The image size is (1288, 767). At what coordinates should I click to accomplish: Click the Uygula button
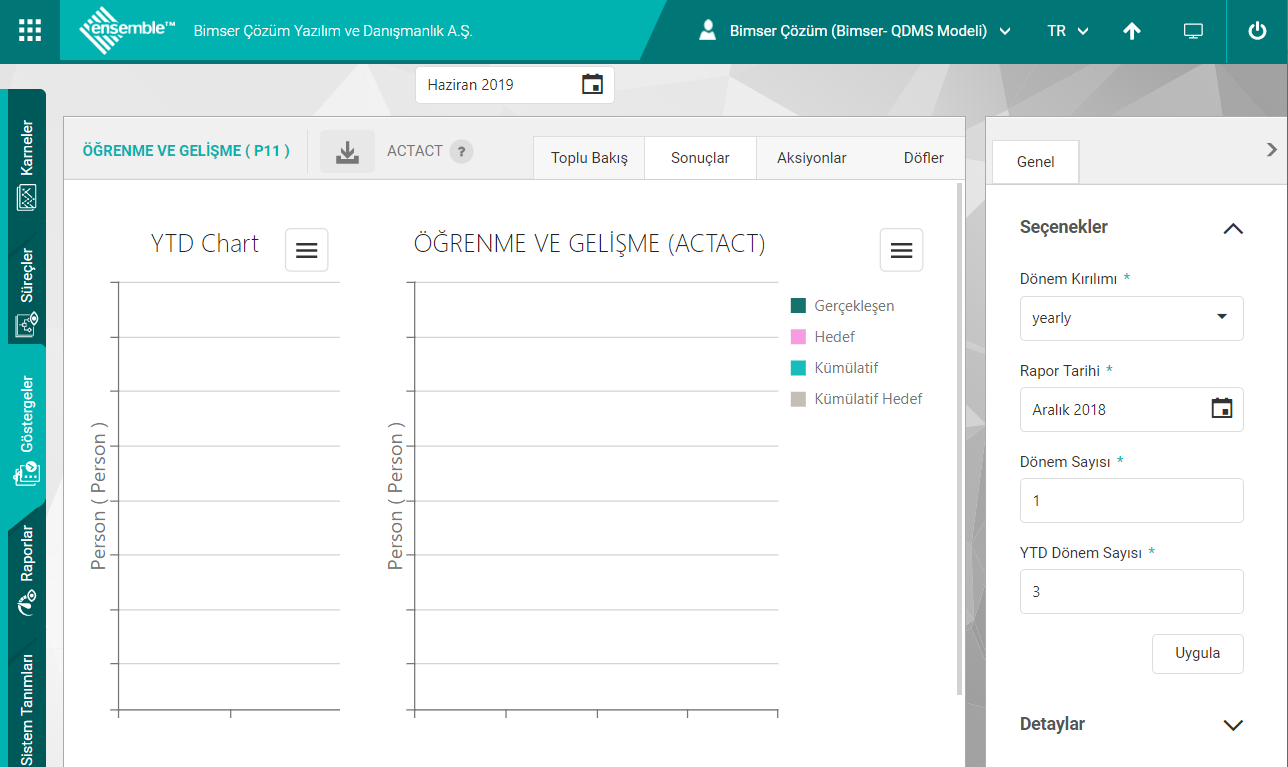(x=1197, y=653)
